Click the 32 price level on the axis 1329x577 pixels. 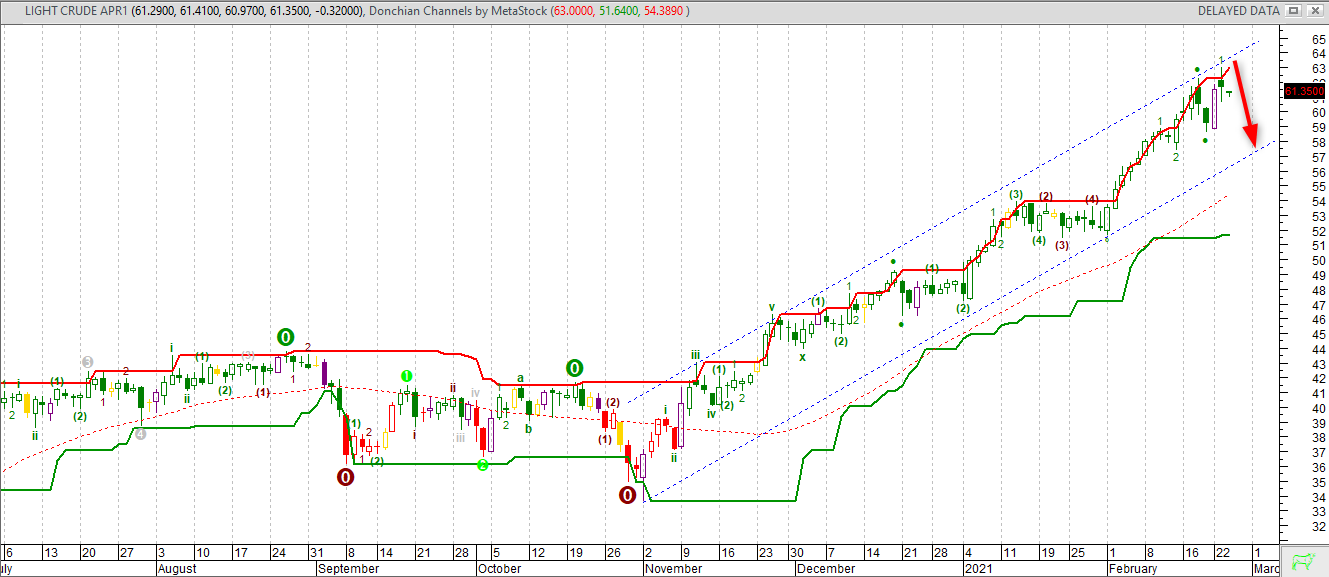1319,527
